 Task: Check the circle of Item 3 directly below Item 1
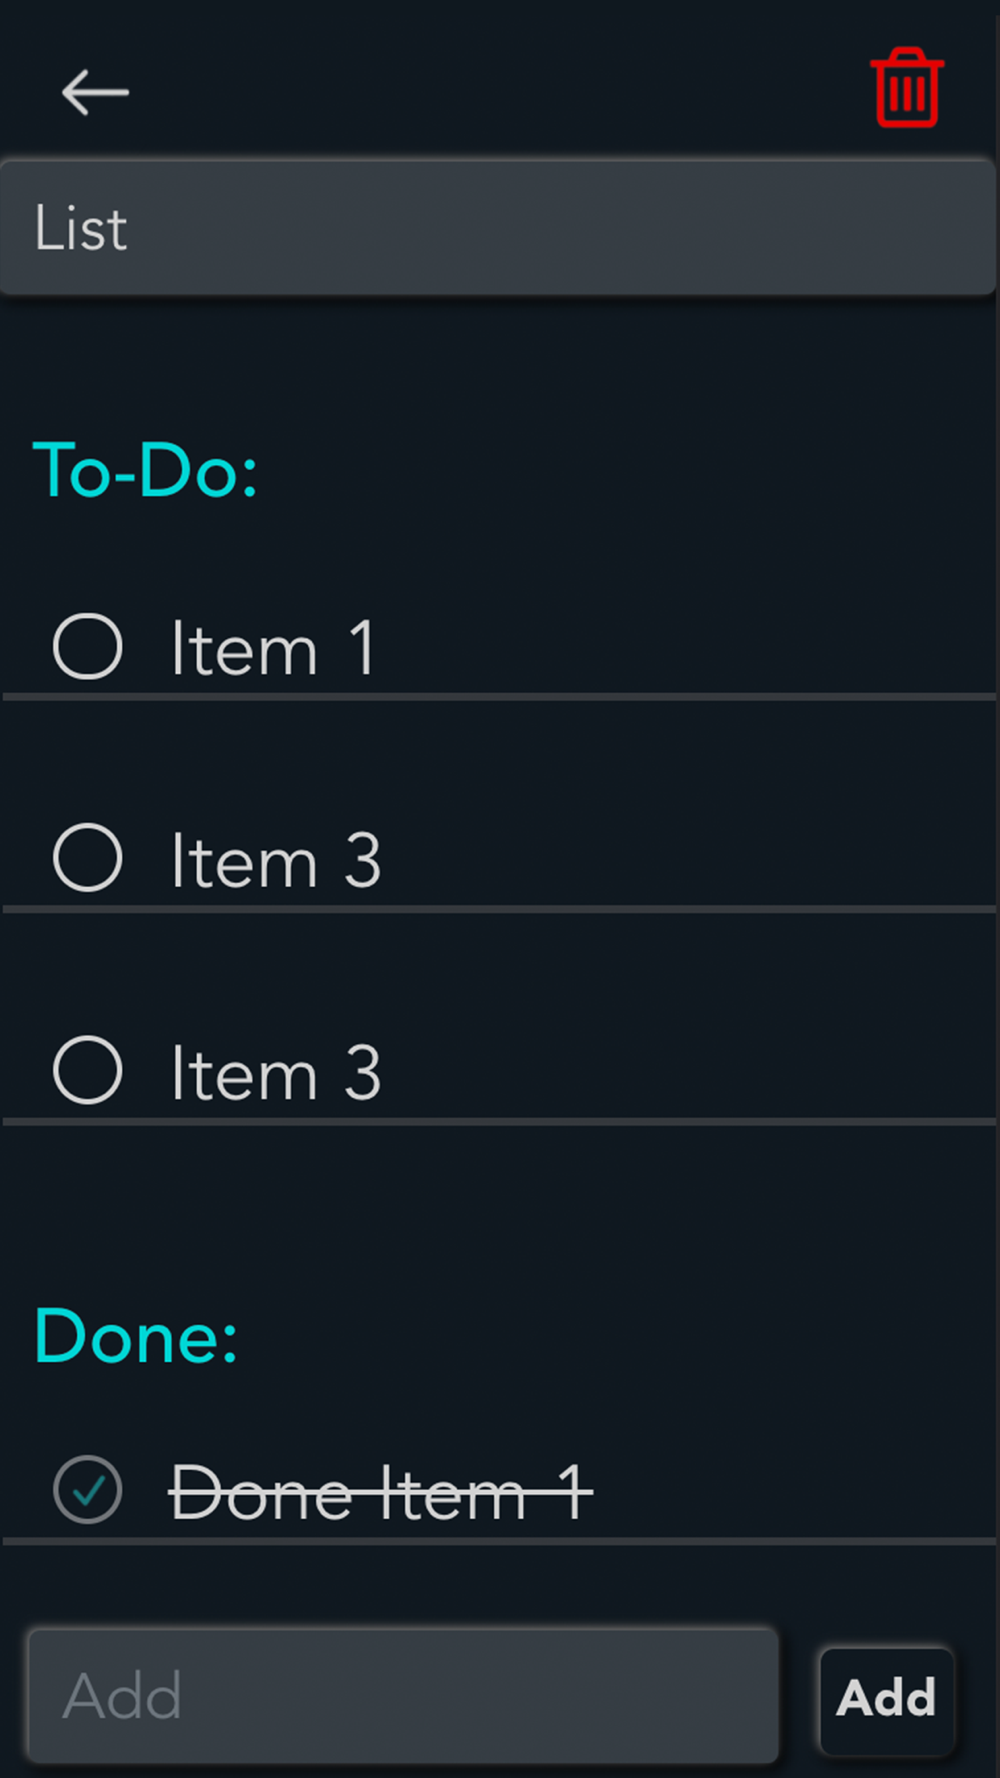pos(88,858)
